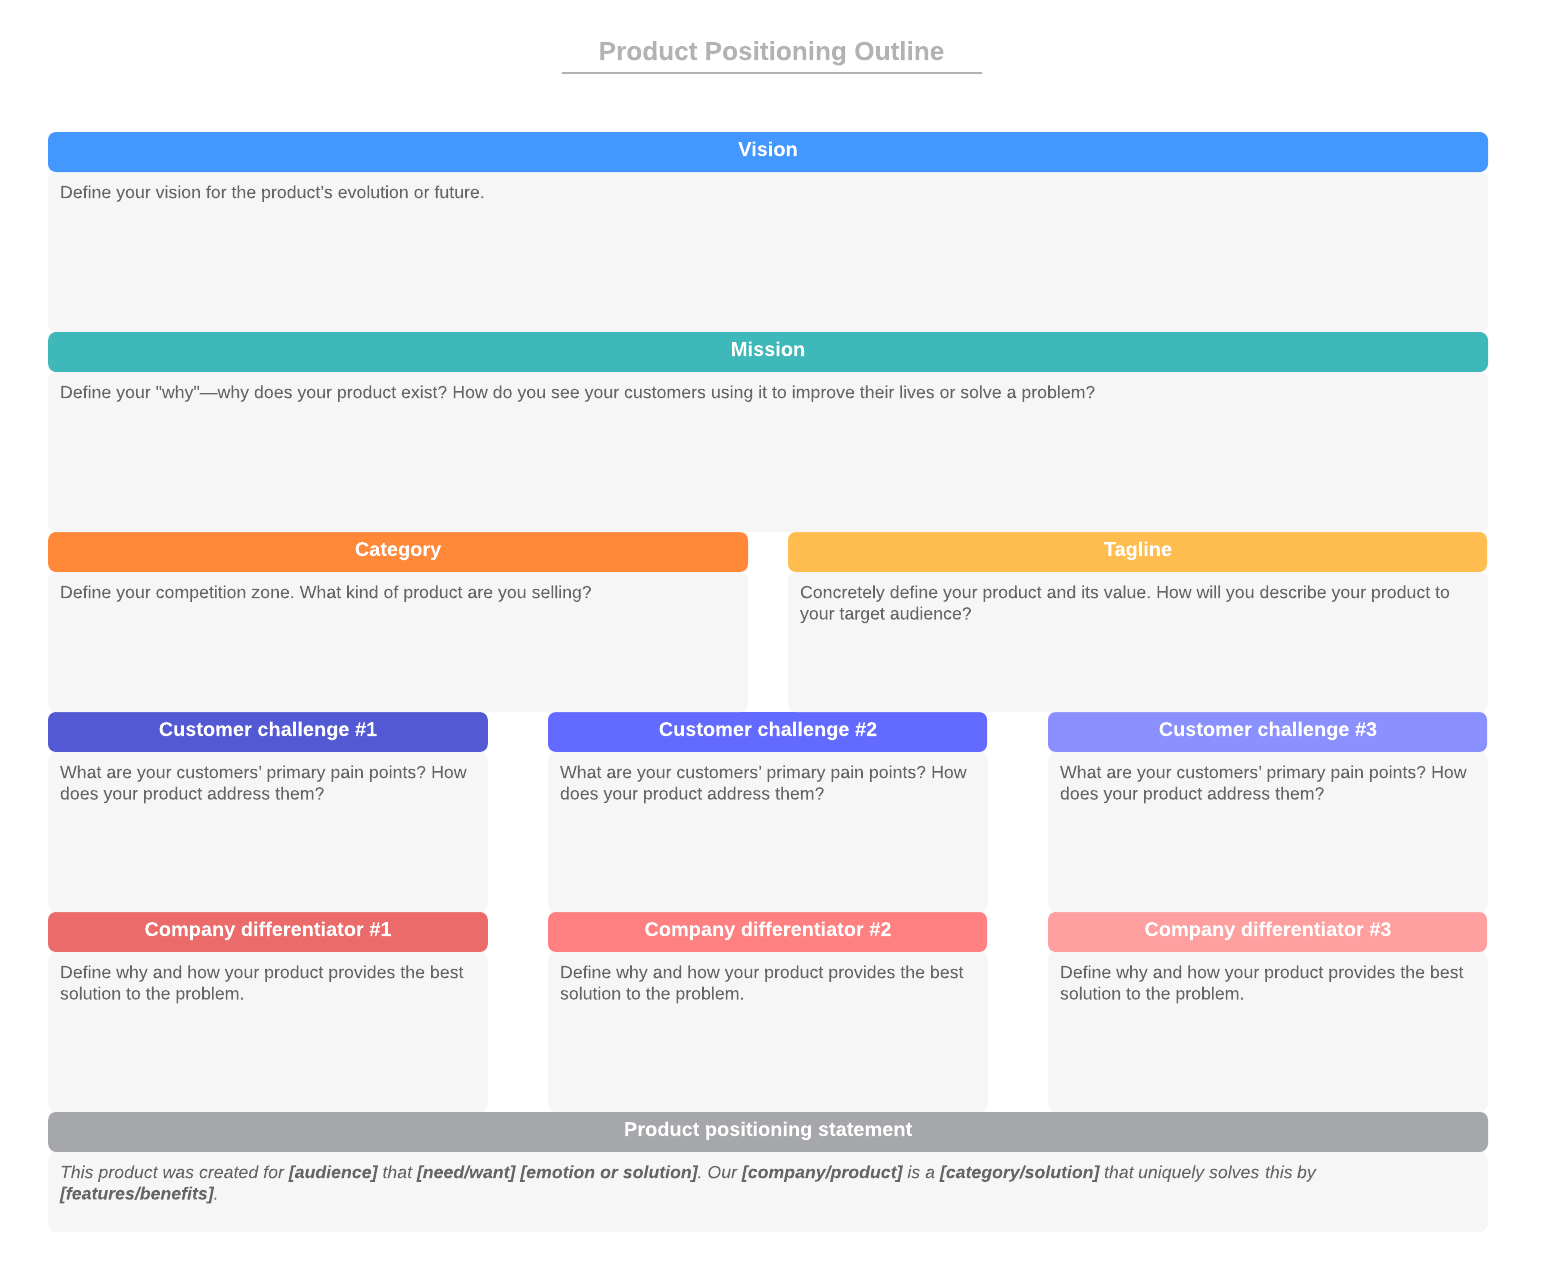Click the Tagline description text box
This screenshot has height=1279, width=1544.
pyautogui.click(x=1124, y=603)
